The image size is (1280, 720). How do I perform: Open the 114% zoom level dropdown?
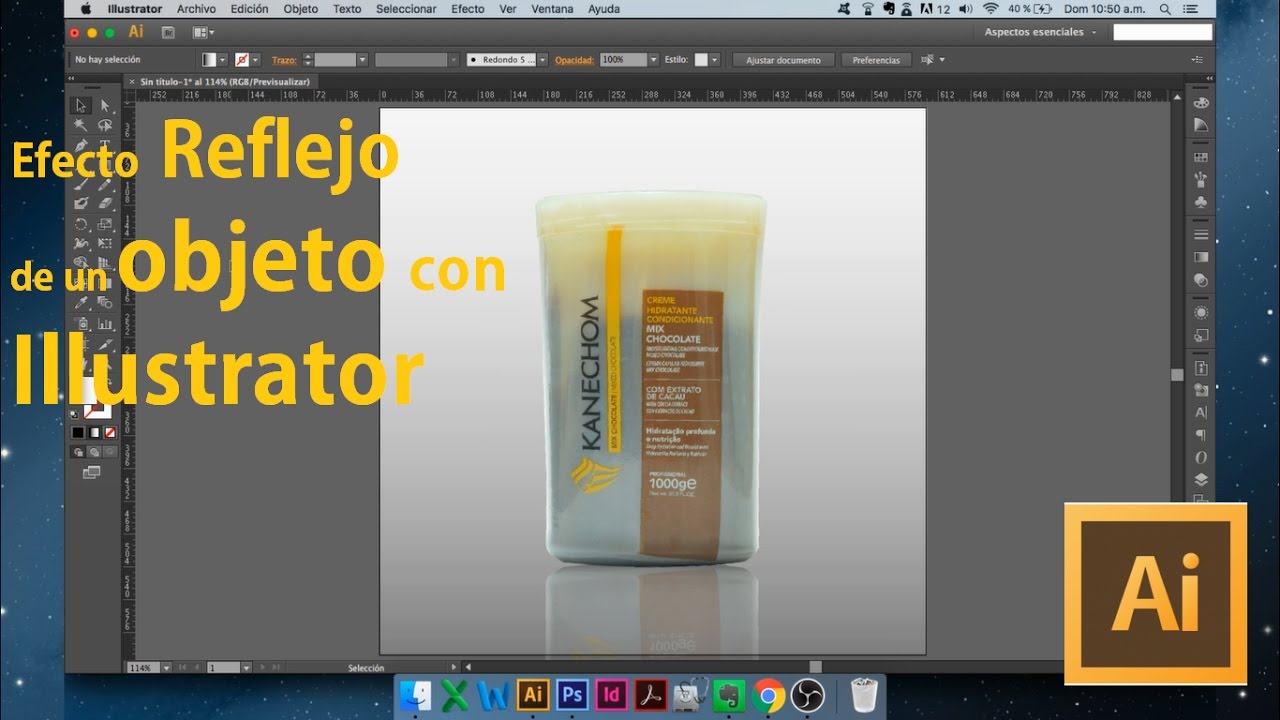(x=166, y=667)
